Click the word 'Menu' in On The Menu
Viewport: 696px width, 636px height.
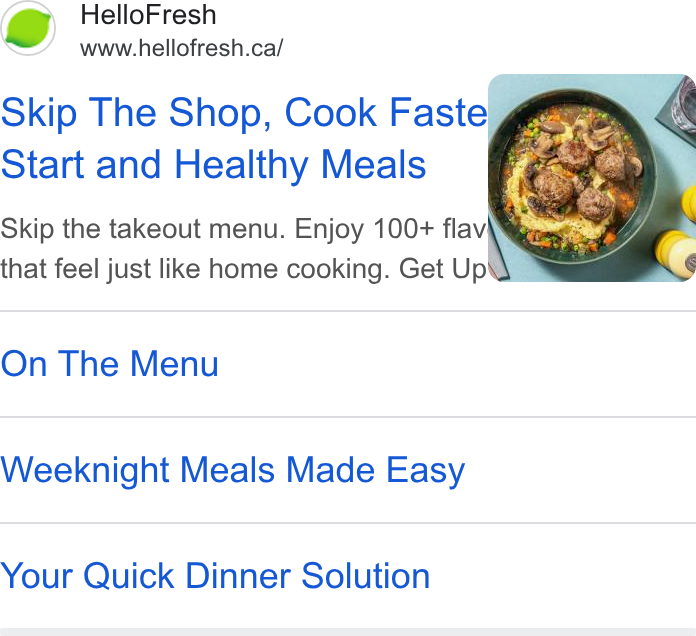pos(174,364)
